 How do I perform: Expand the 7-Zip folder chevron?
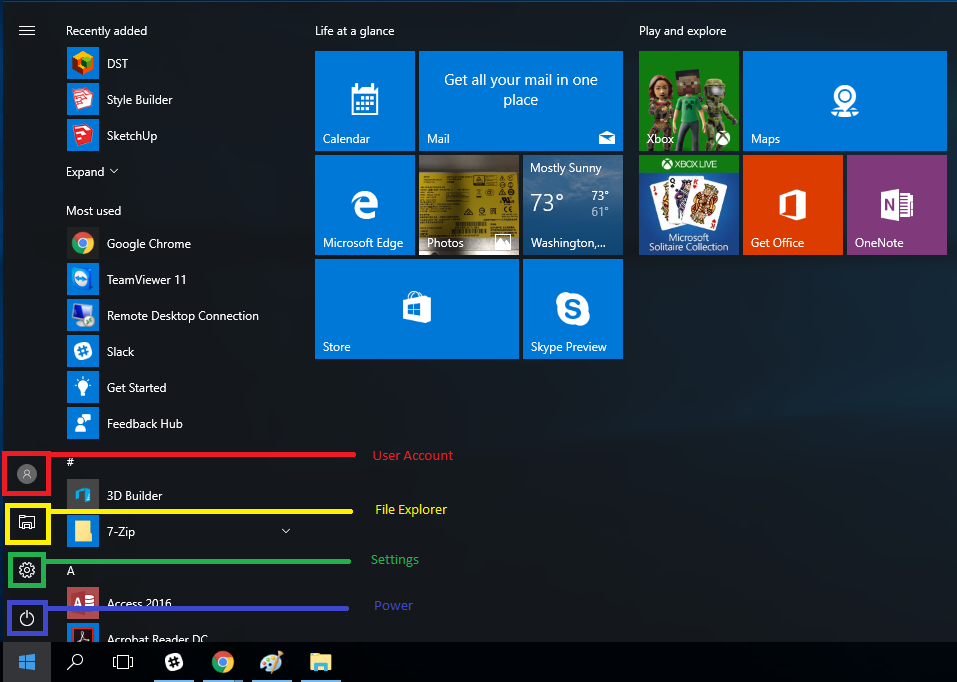coord(286,531)
